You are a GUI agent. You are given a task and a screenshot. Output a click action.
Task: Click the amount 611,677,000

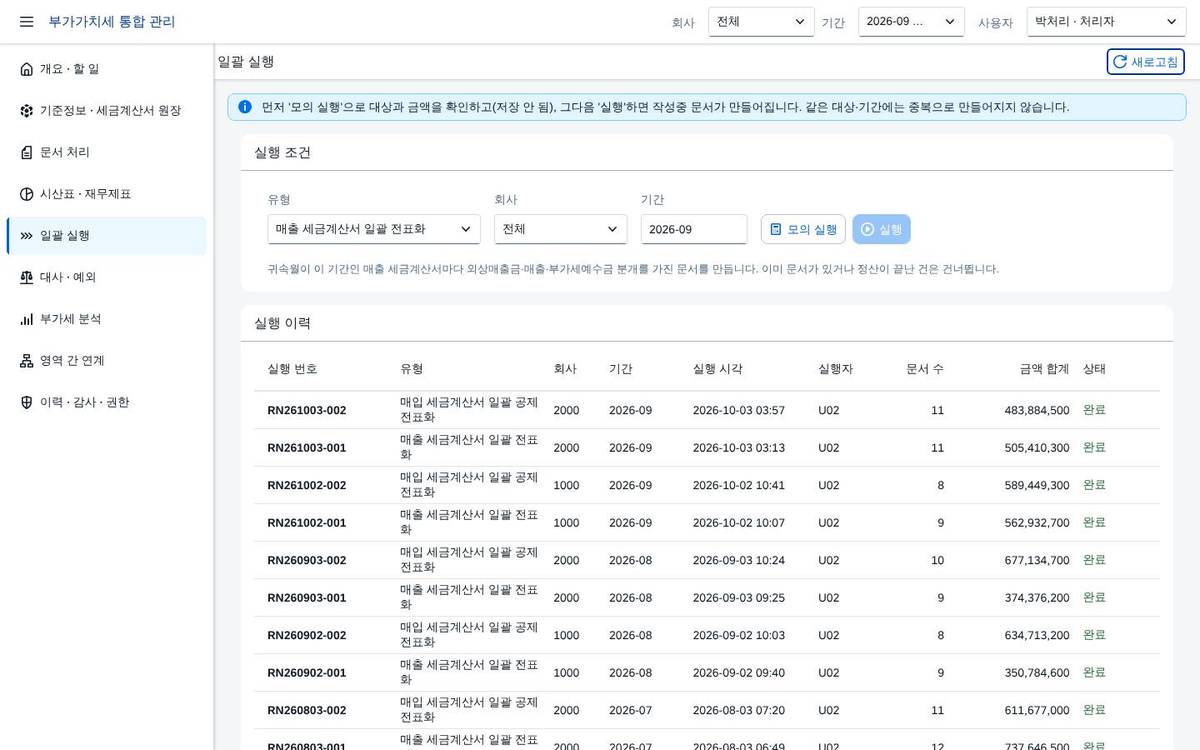click(x=1037, y=710)
